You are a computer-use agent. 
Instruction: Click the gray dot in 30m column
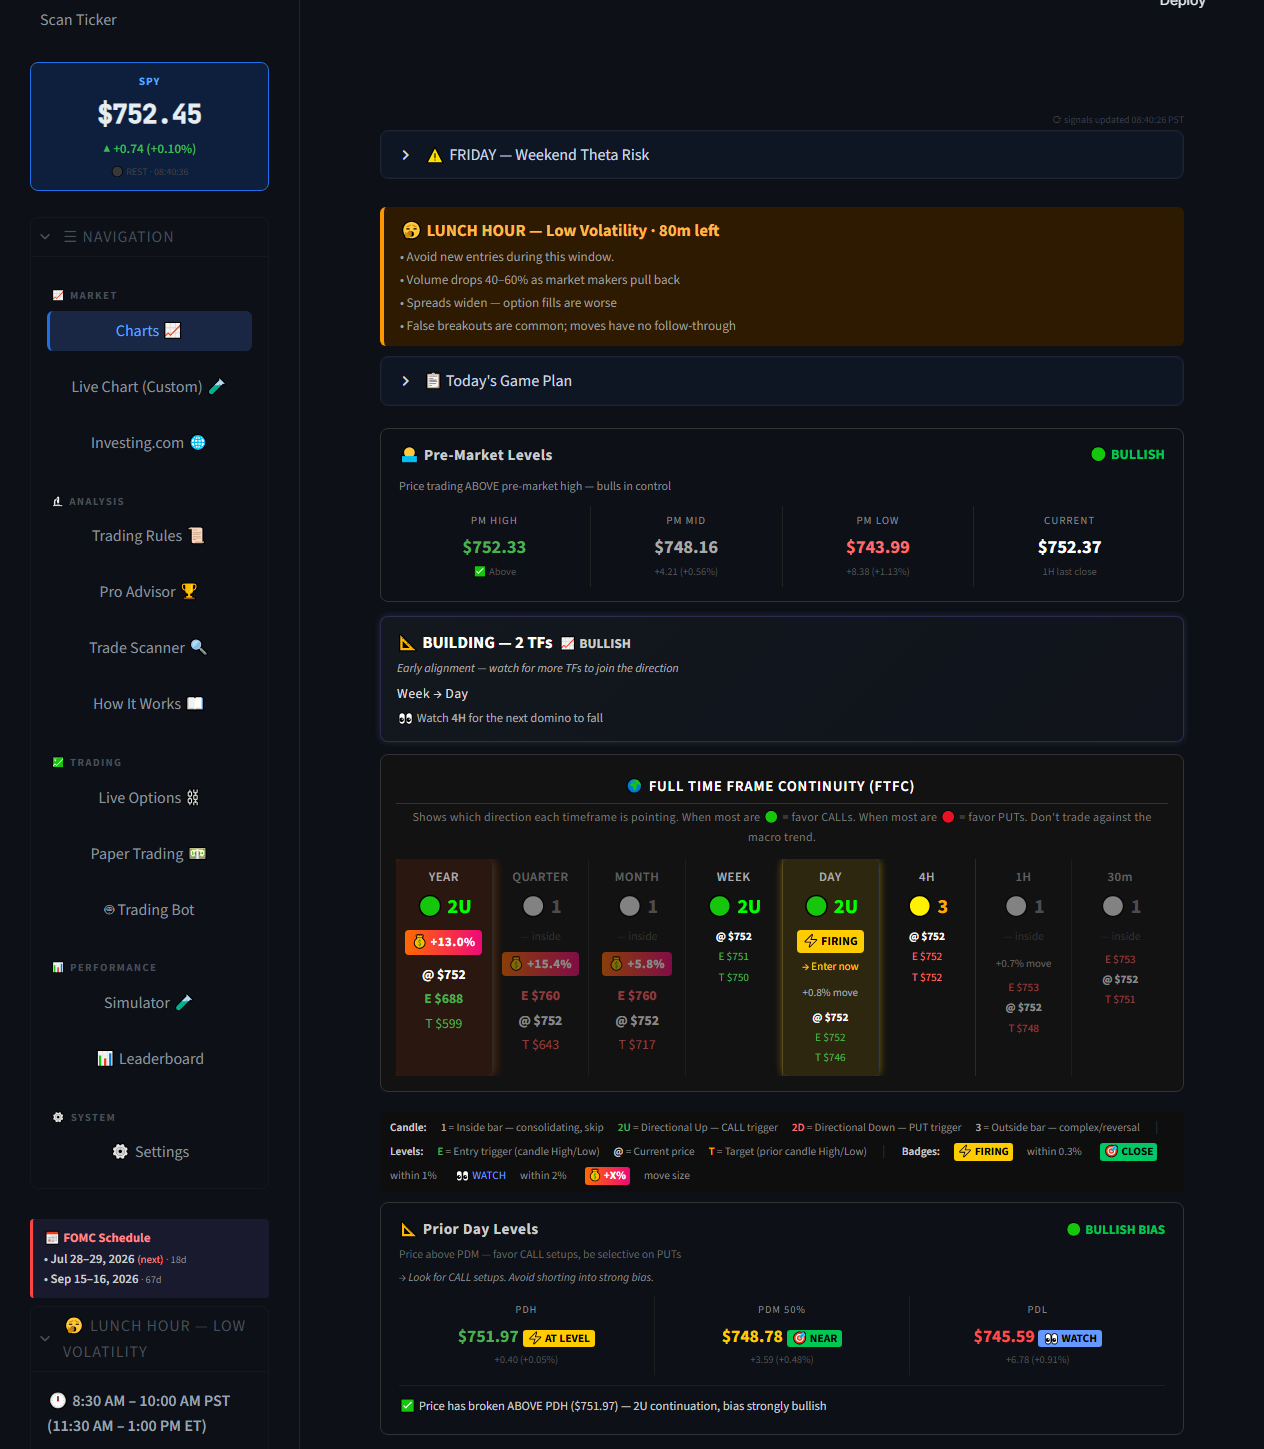tap(1113, 906)
